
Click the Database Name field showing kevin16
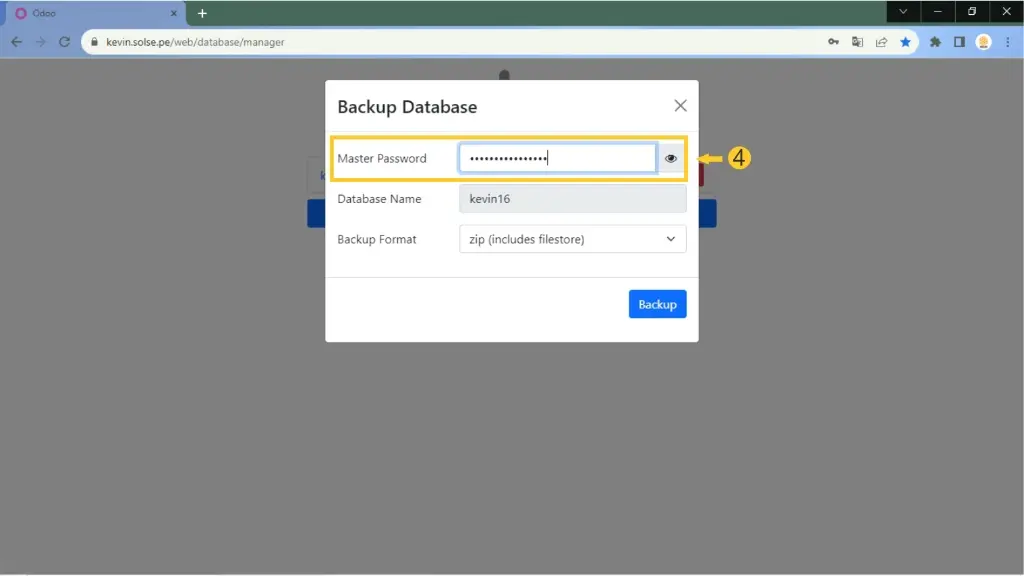point(572,199)
